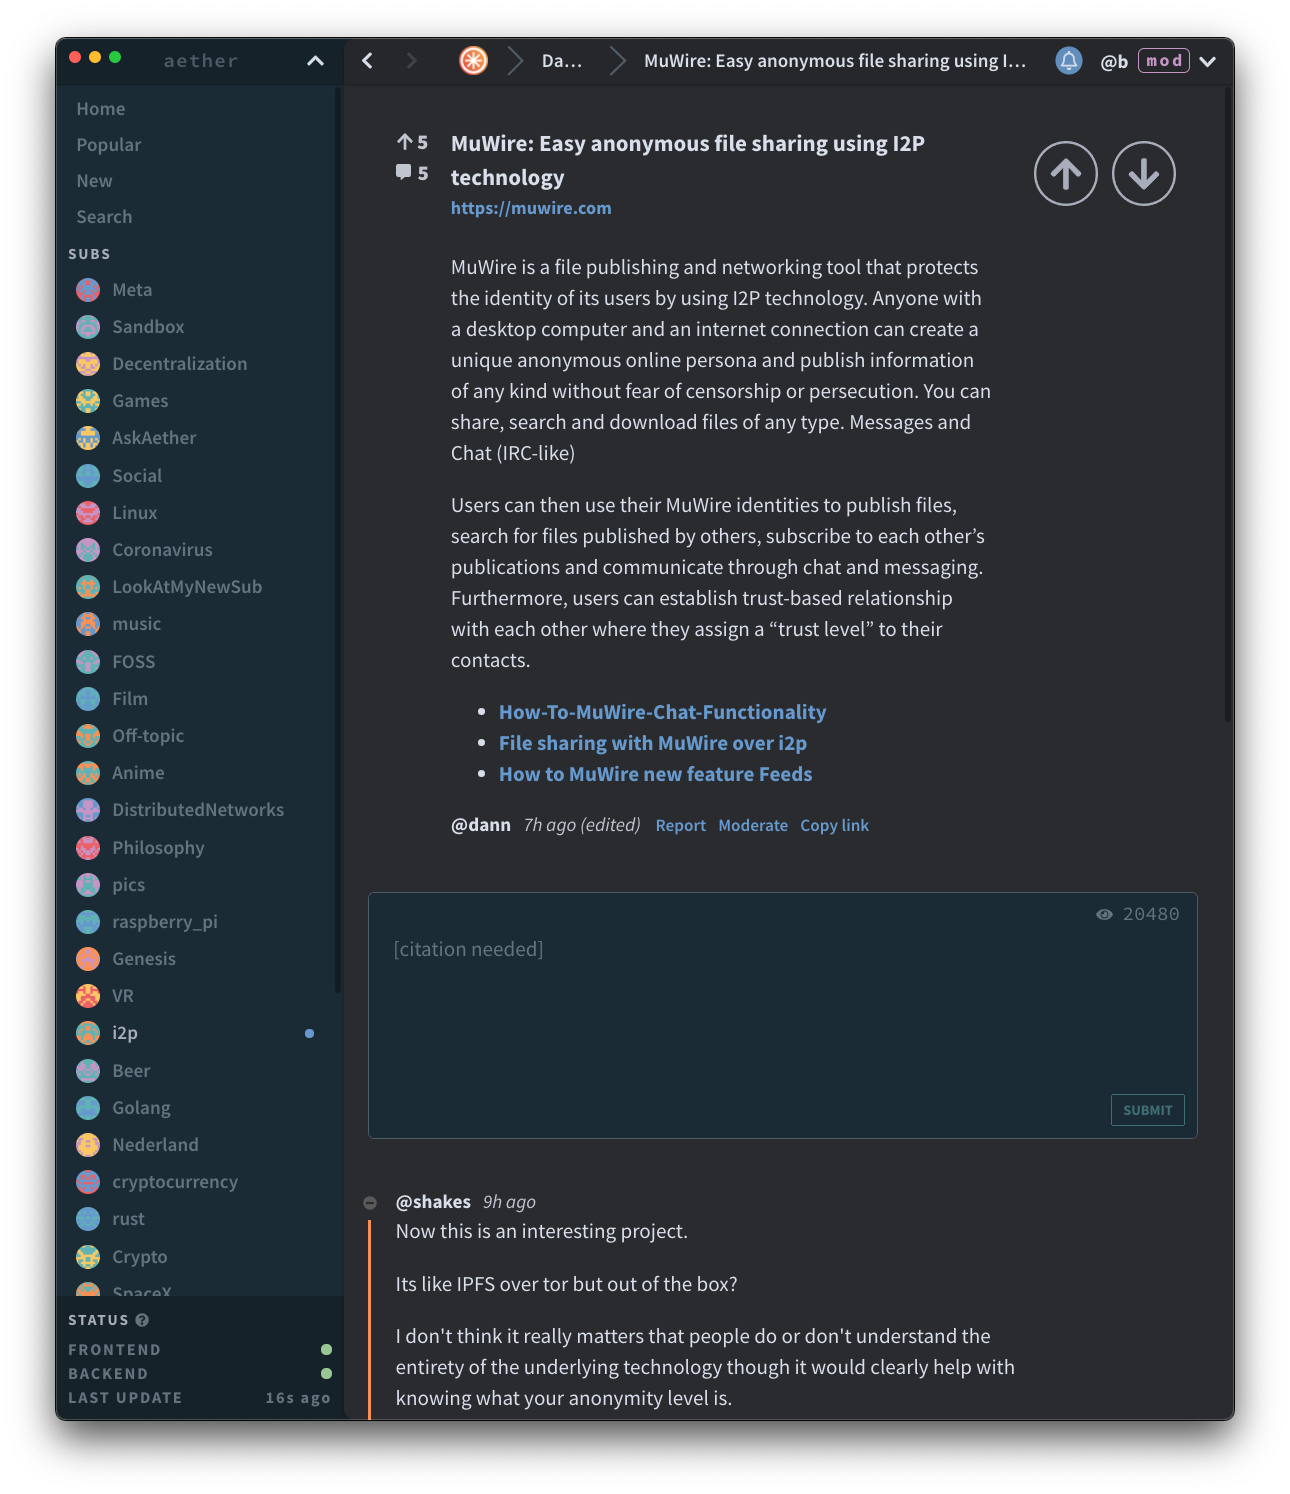Open File sharing with MuWire over i2p link
Viewport: 1290px width, 1494px height.
click(653, 743)
